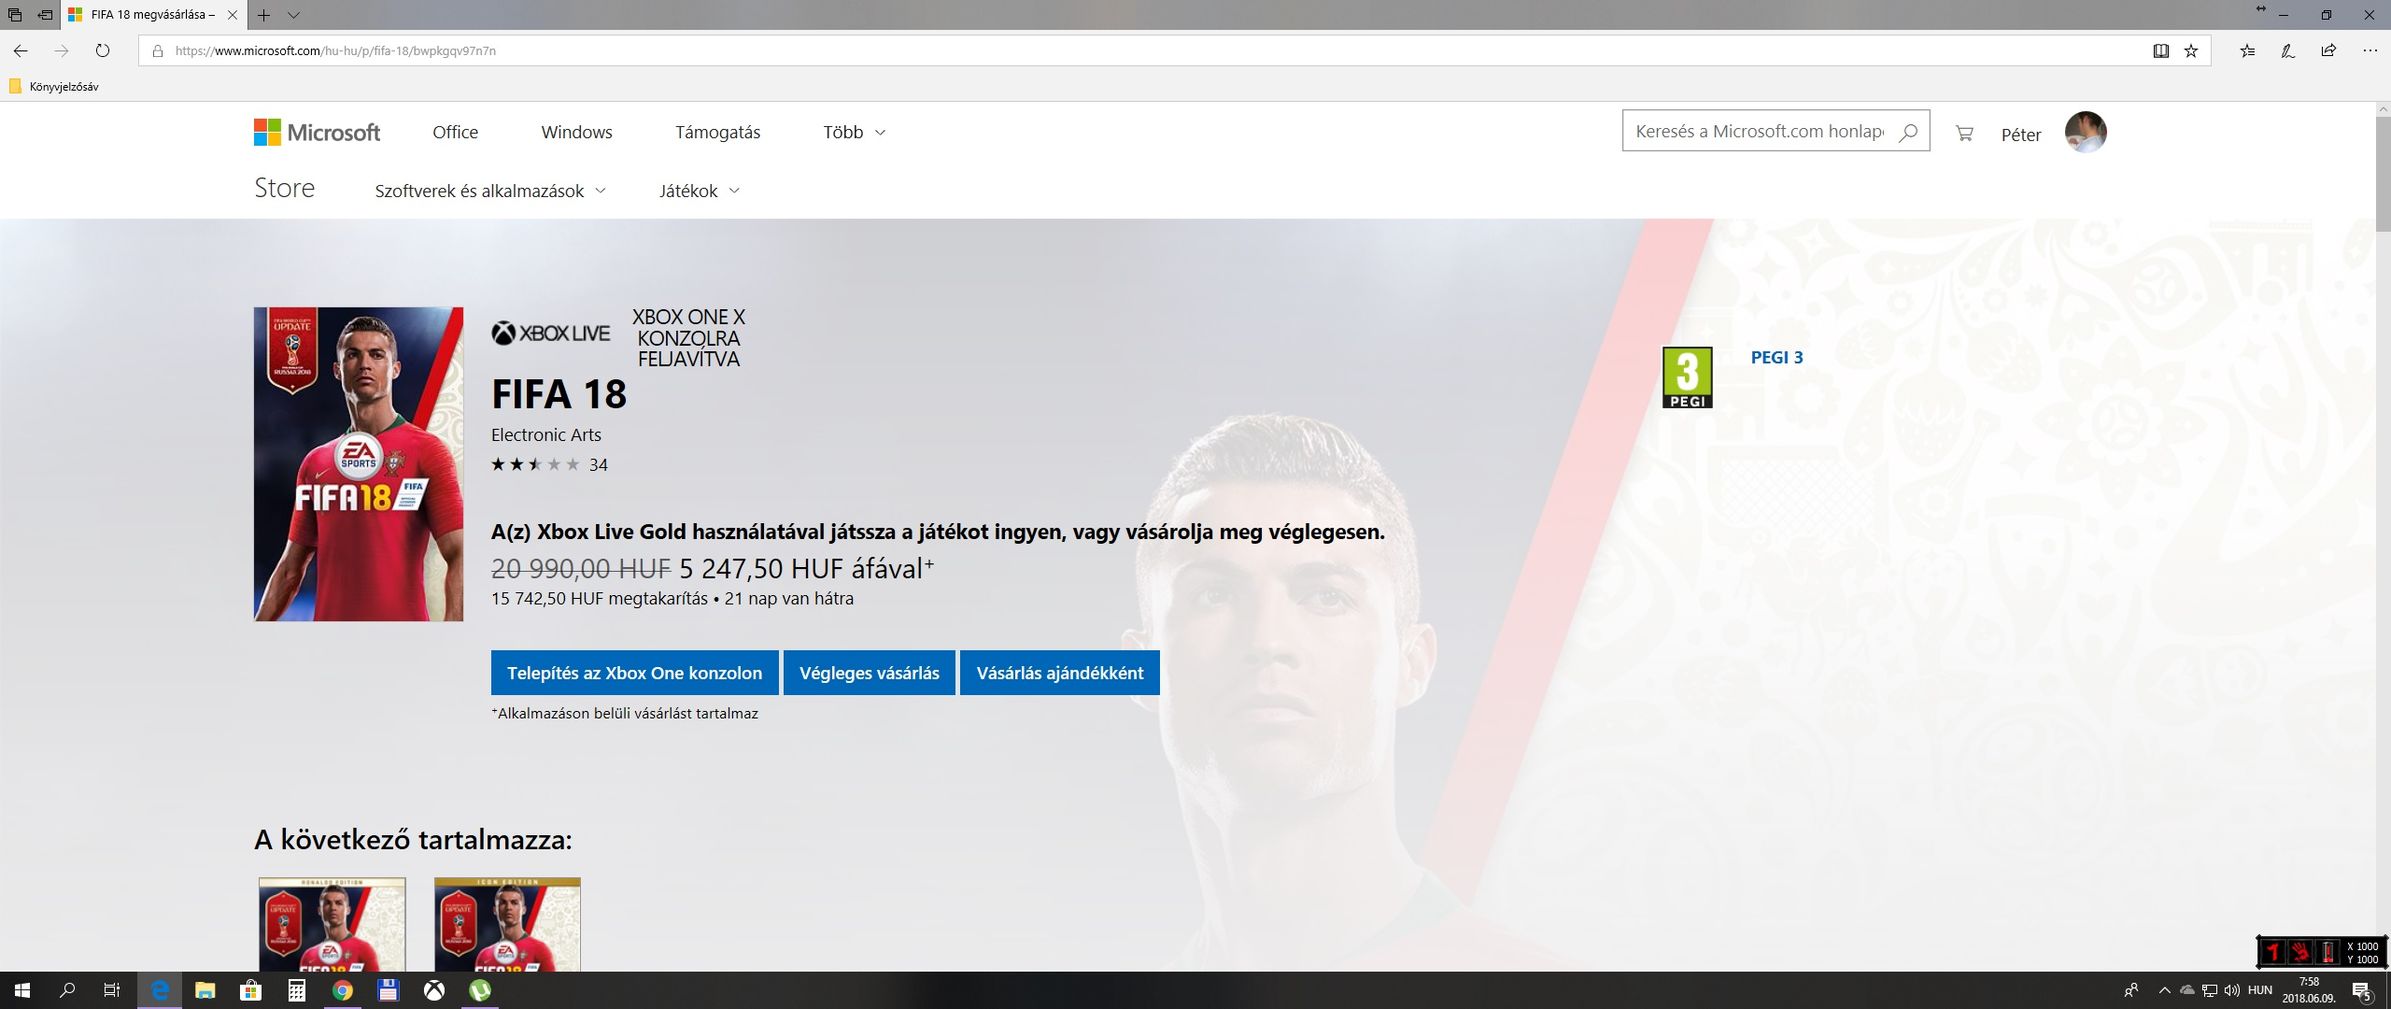The width and height of the screenshot is (2391, 1009).
Task: Show hidden system tray icons
Action: coord(2164,990)
